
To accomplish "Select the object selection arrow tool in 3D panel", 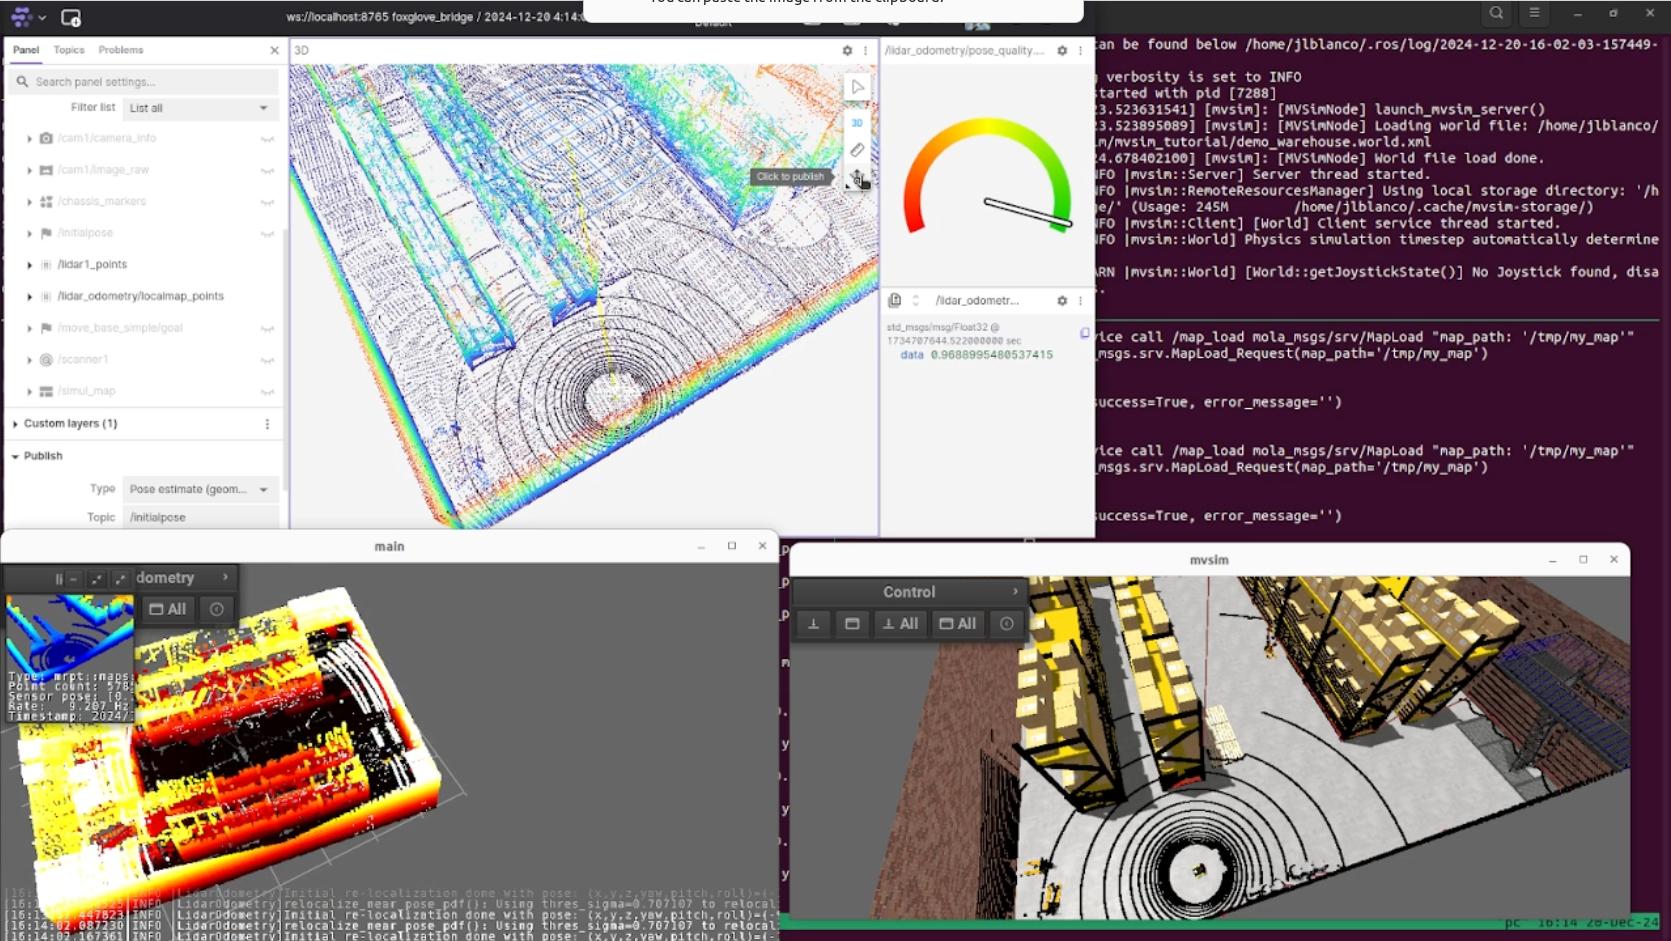I will pyautogui.click(x=857, y=88).
